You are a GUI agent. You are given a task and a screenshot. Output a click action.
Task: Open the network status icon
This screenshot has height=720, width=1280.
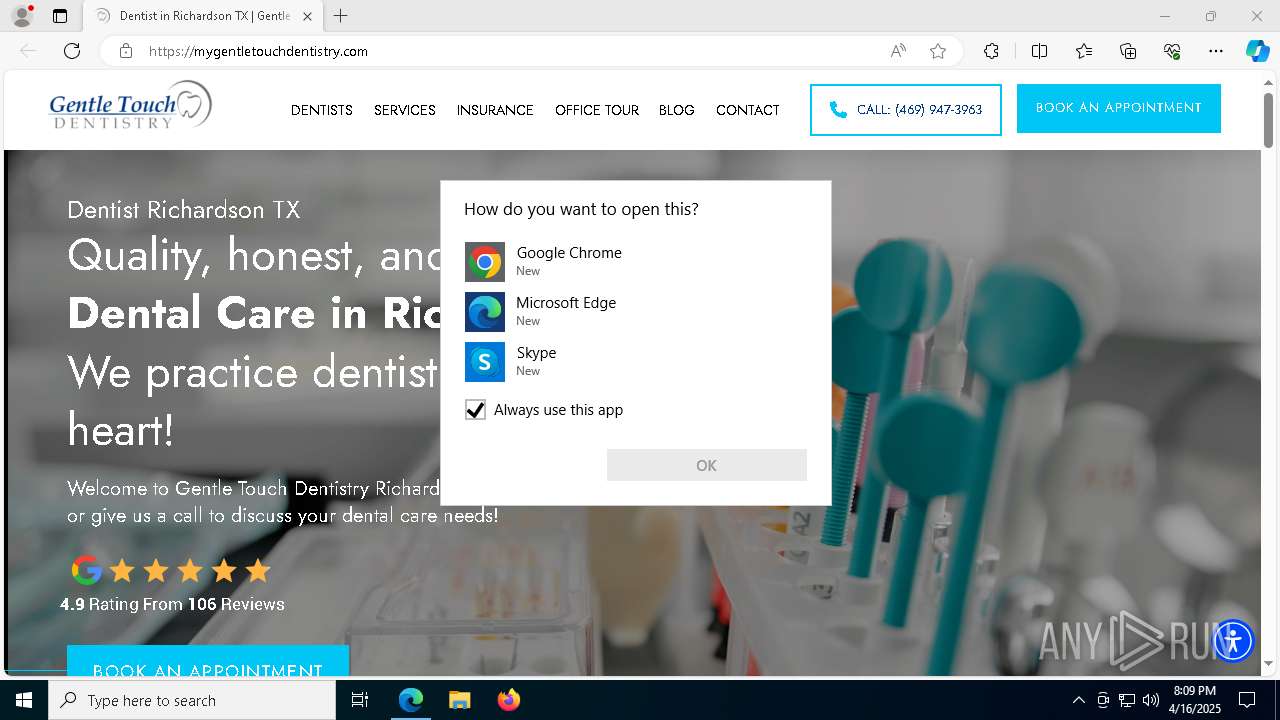1127,700
